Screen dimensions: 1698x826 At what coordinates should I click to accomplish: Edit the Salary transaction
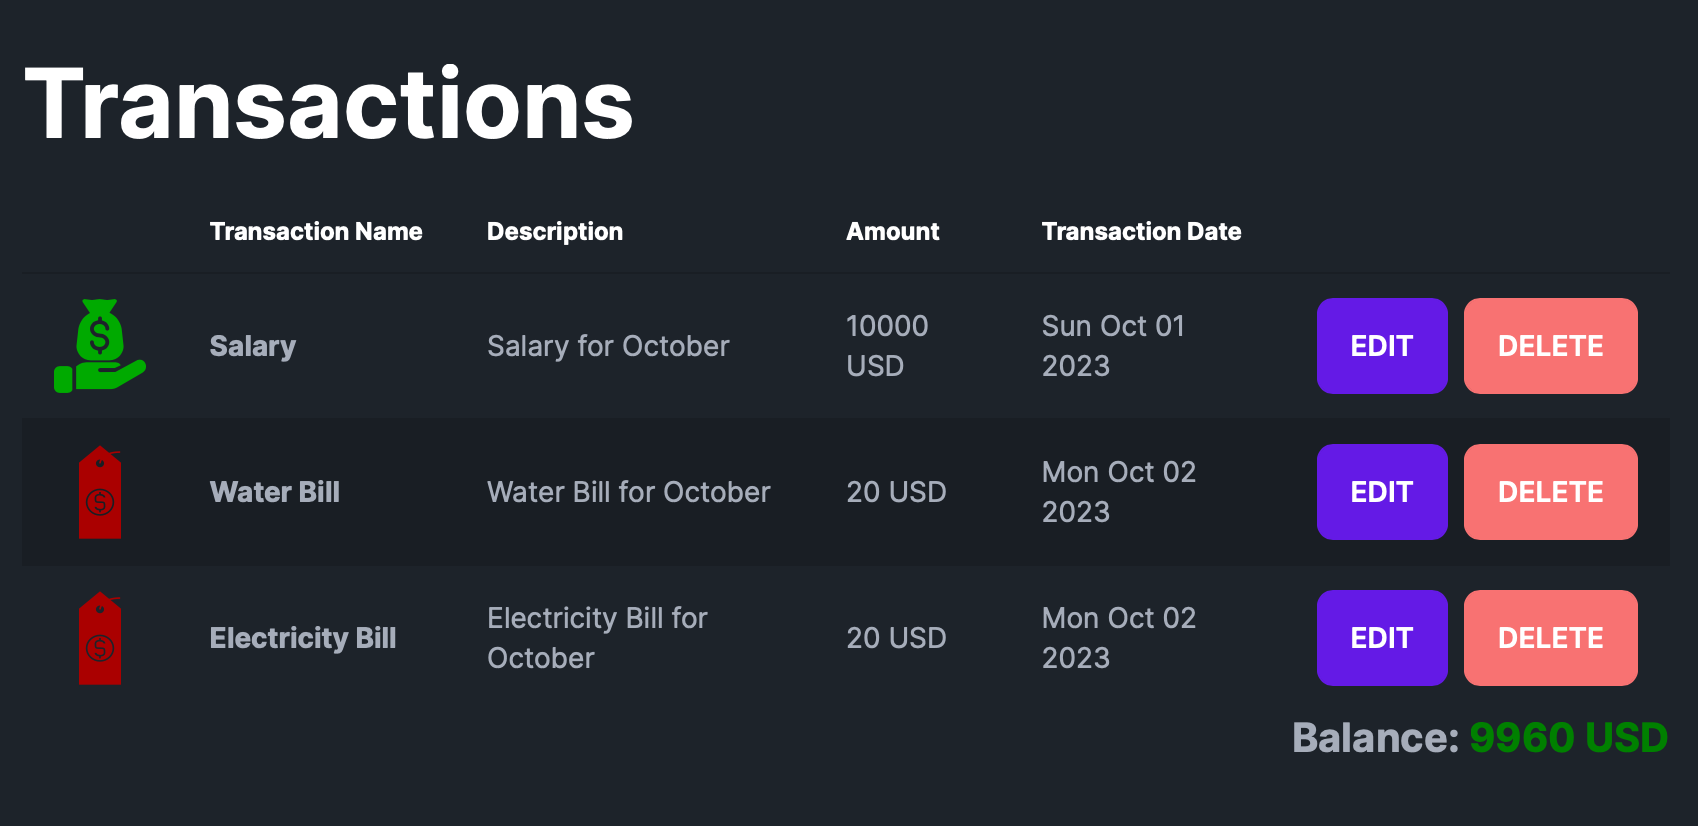(x=1381, y=346)
